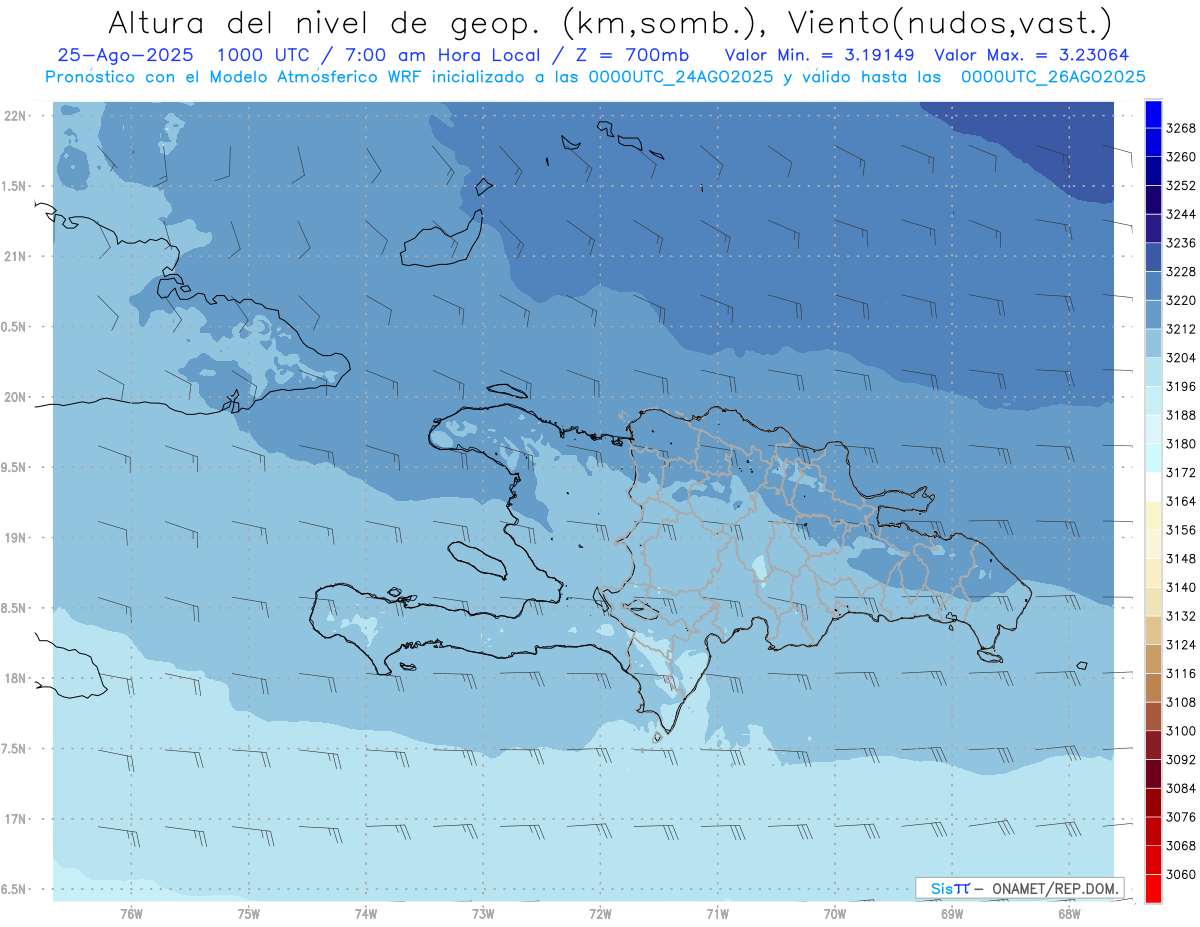Click the colorbar swatch between 3228 and 3220
The image size is (1200, 927).
tap(1153, 286)
